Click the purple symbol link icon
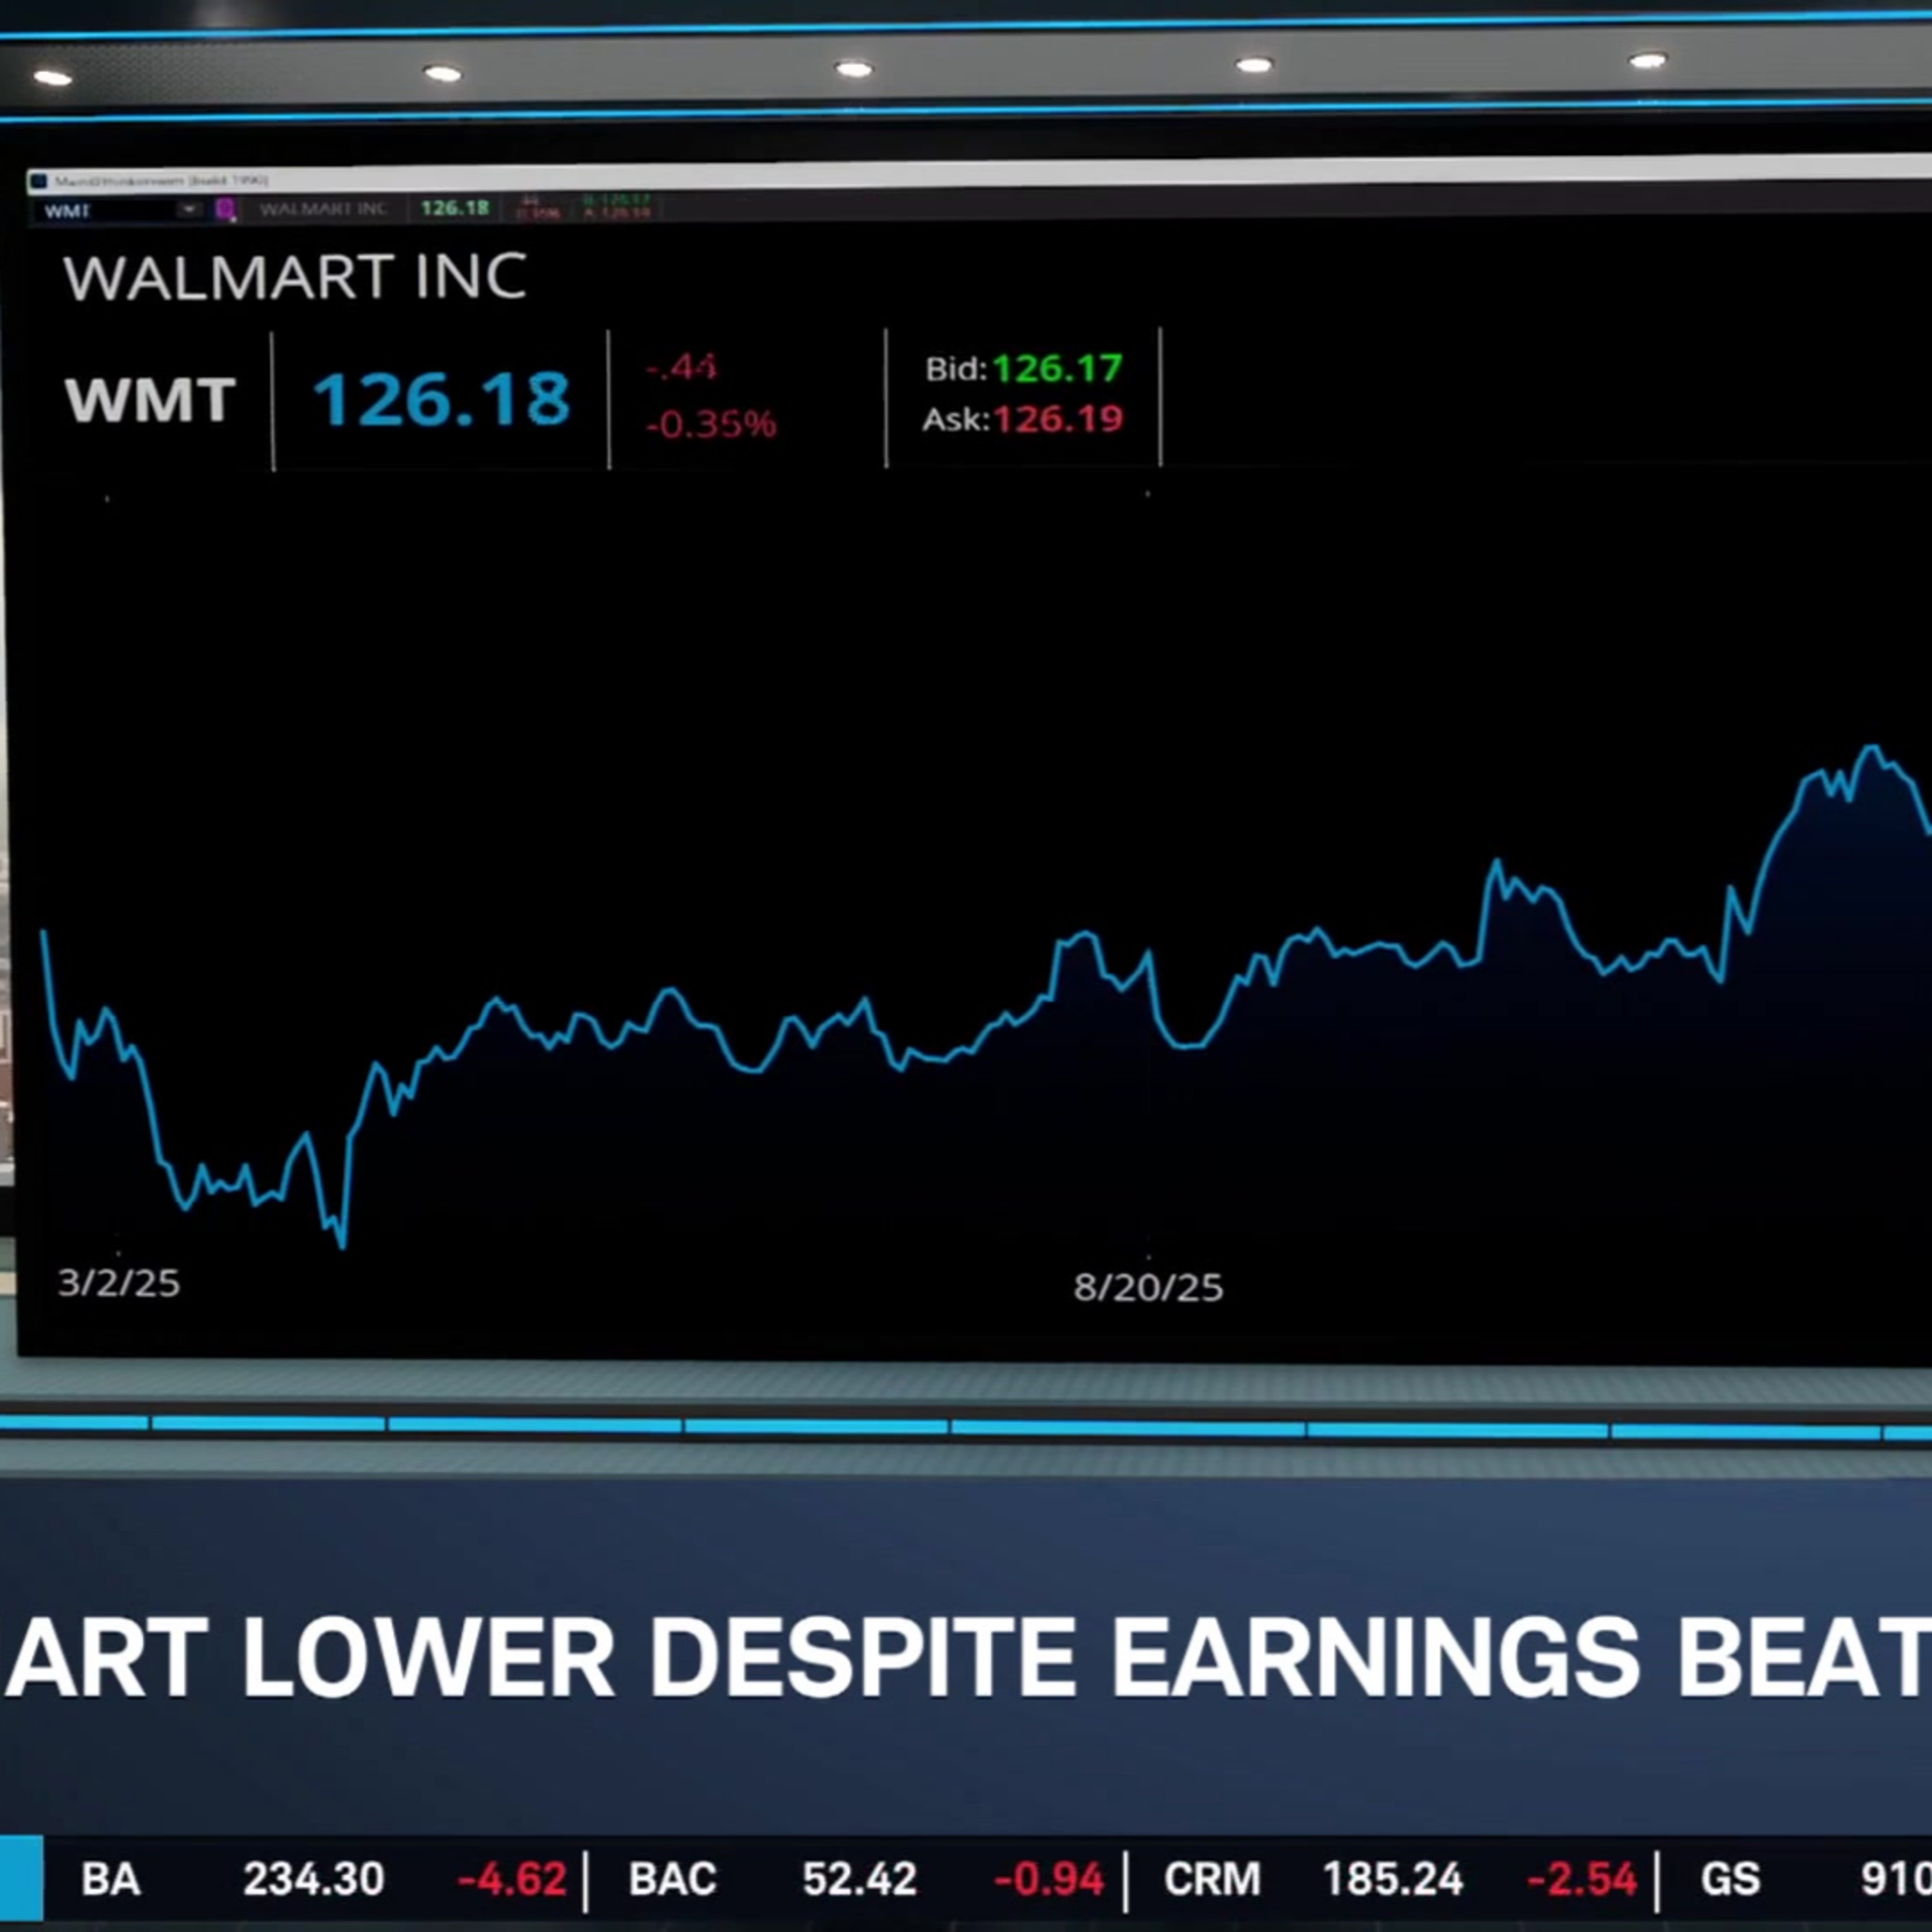 [225, 209]
